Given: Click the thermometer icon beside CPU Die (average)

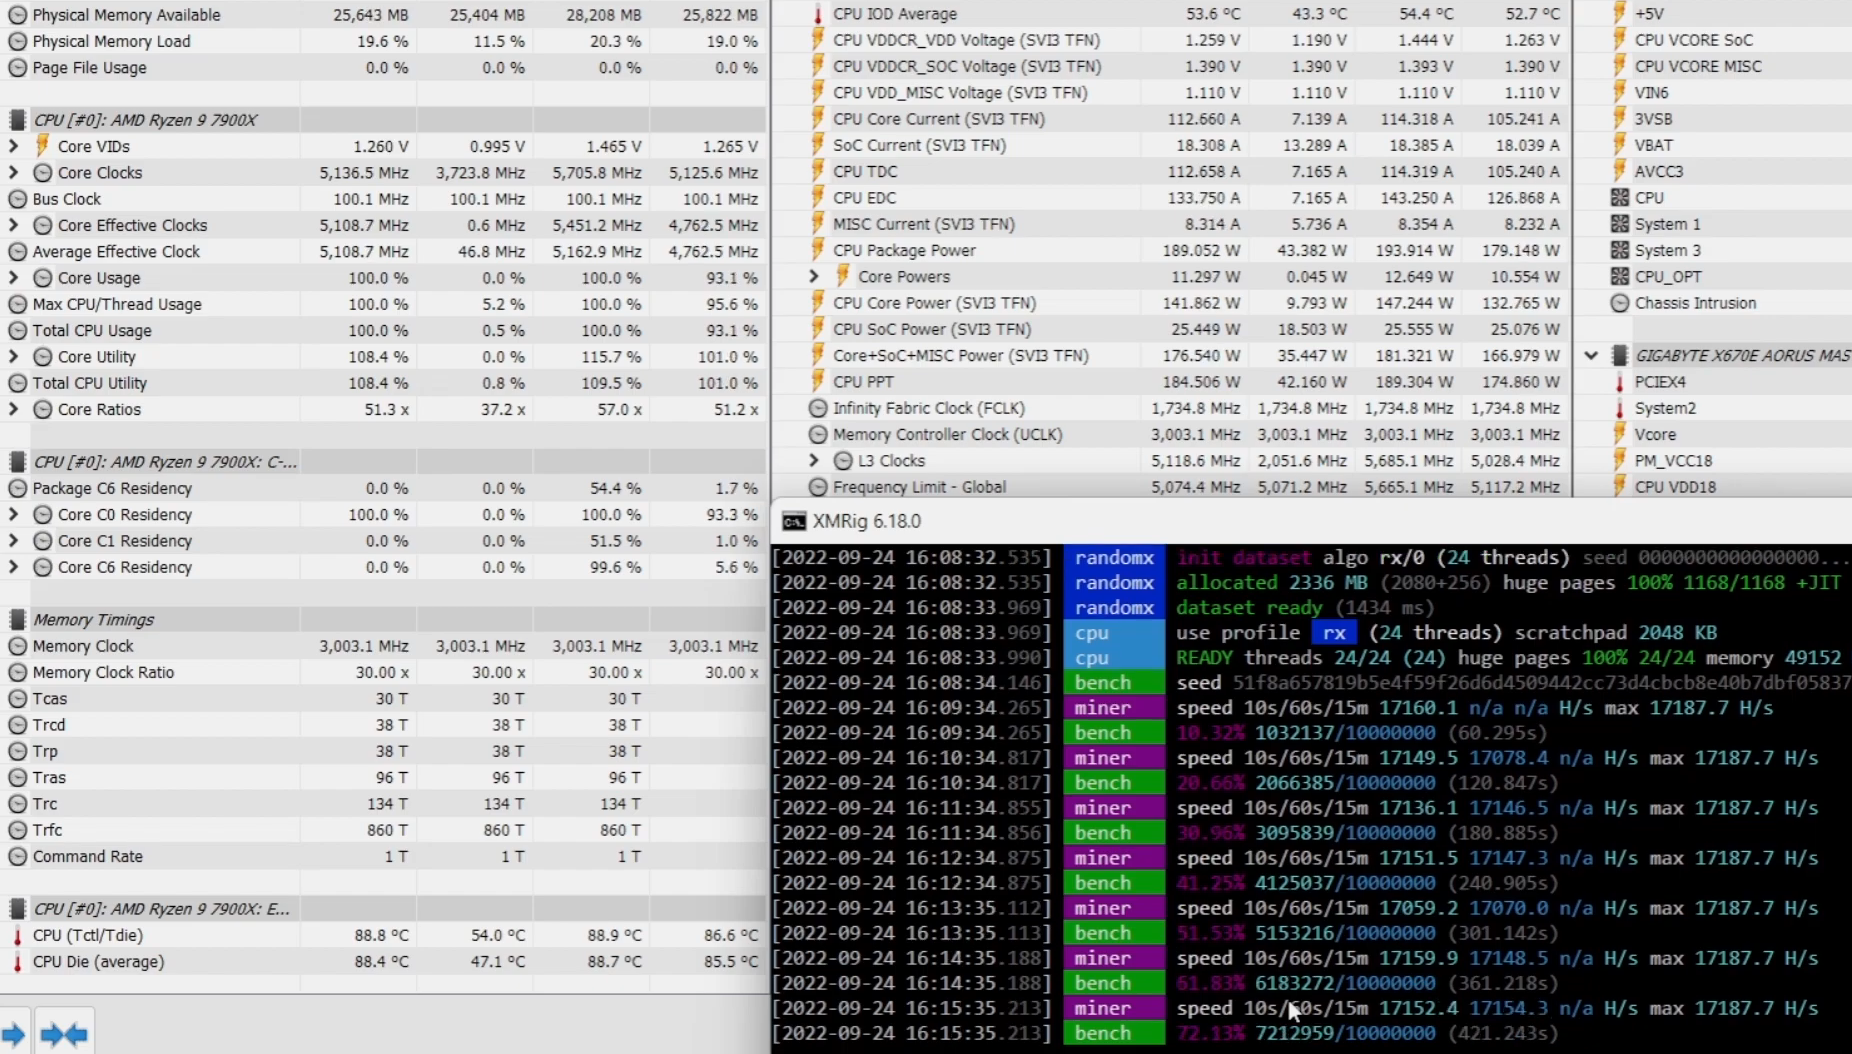Looking at the screenshot, I should pyautogui.click(x=17, y=962).
